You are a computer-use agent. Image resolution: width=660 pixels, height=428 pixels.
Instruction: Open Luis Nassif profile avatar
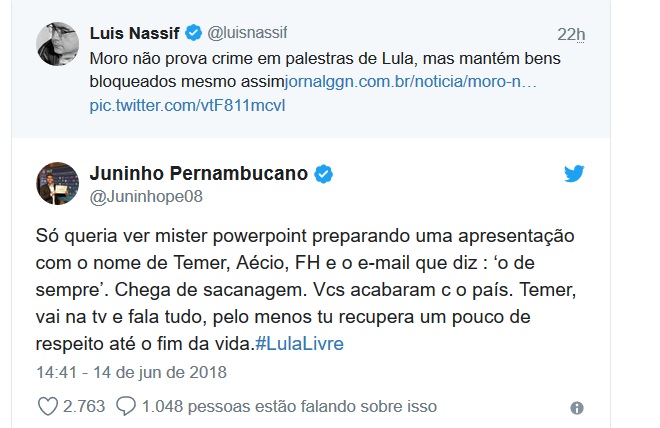pos(58,44)
